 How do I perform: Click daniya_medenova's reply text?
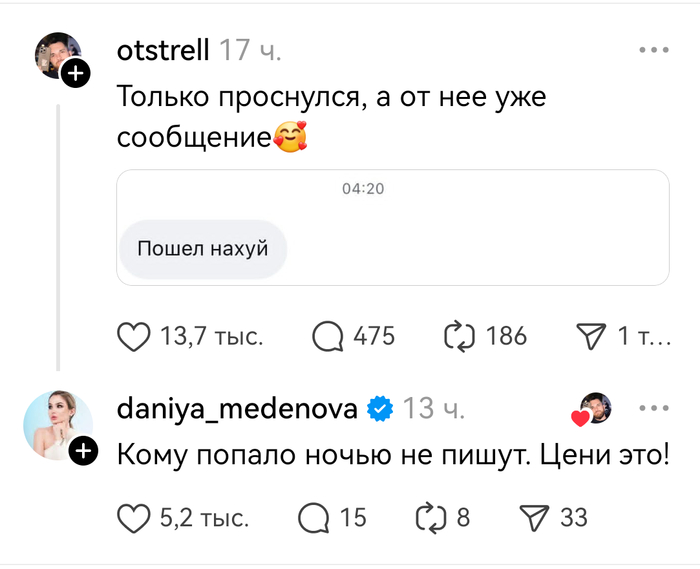(x=392, y=455)
